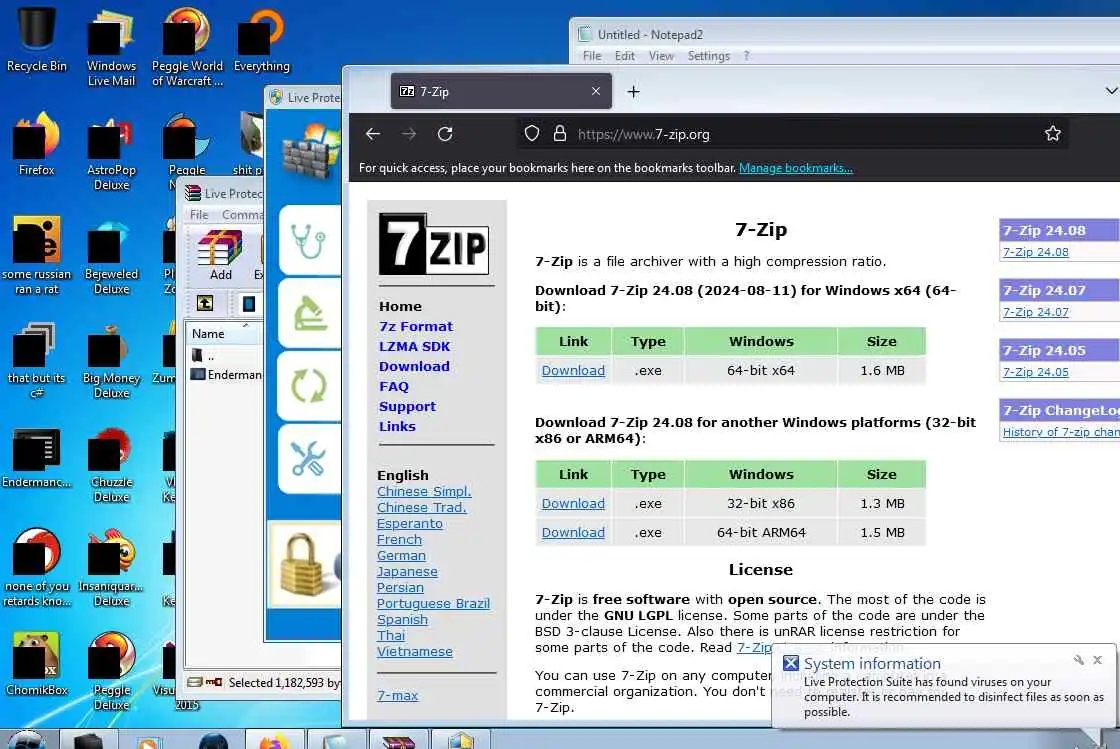Open the Everything desktop shortcut
Viewport: 1120px width, 749px height.
pyautogui.click(x=261, y=39)
